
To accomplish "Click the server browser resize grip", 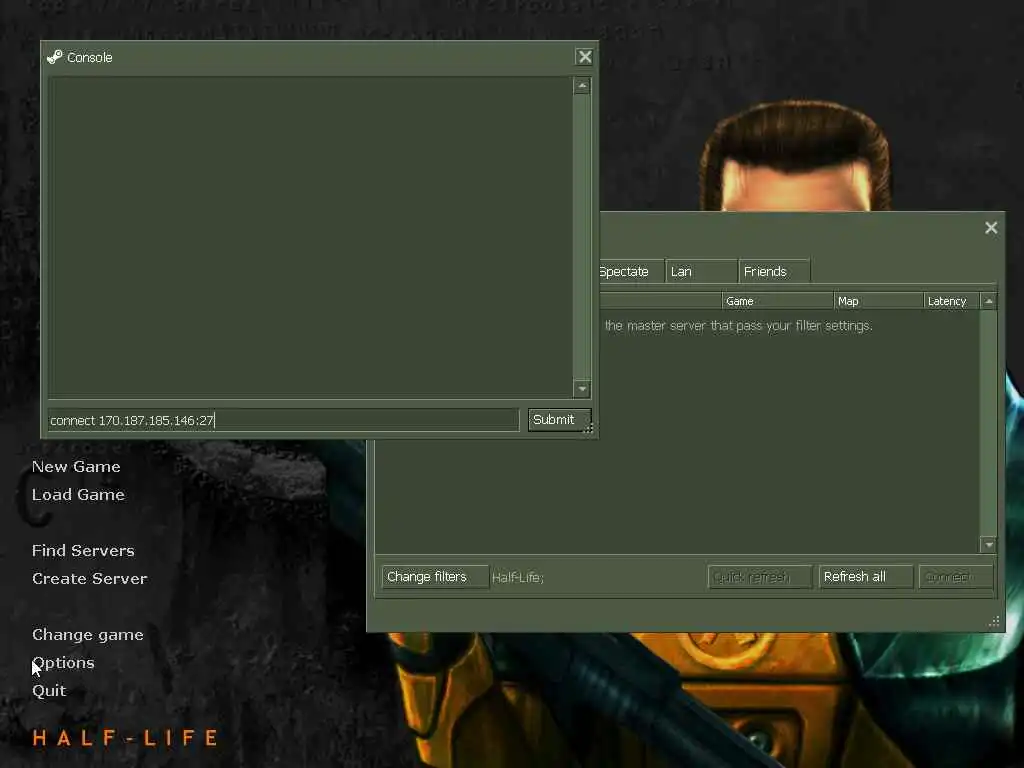I will click(995, 622).
